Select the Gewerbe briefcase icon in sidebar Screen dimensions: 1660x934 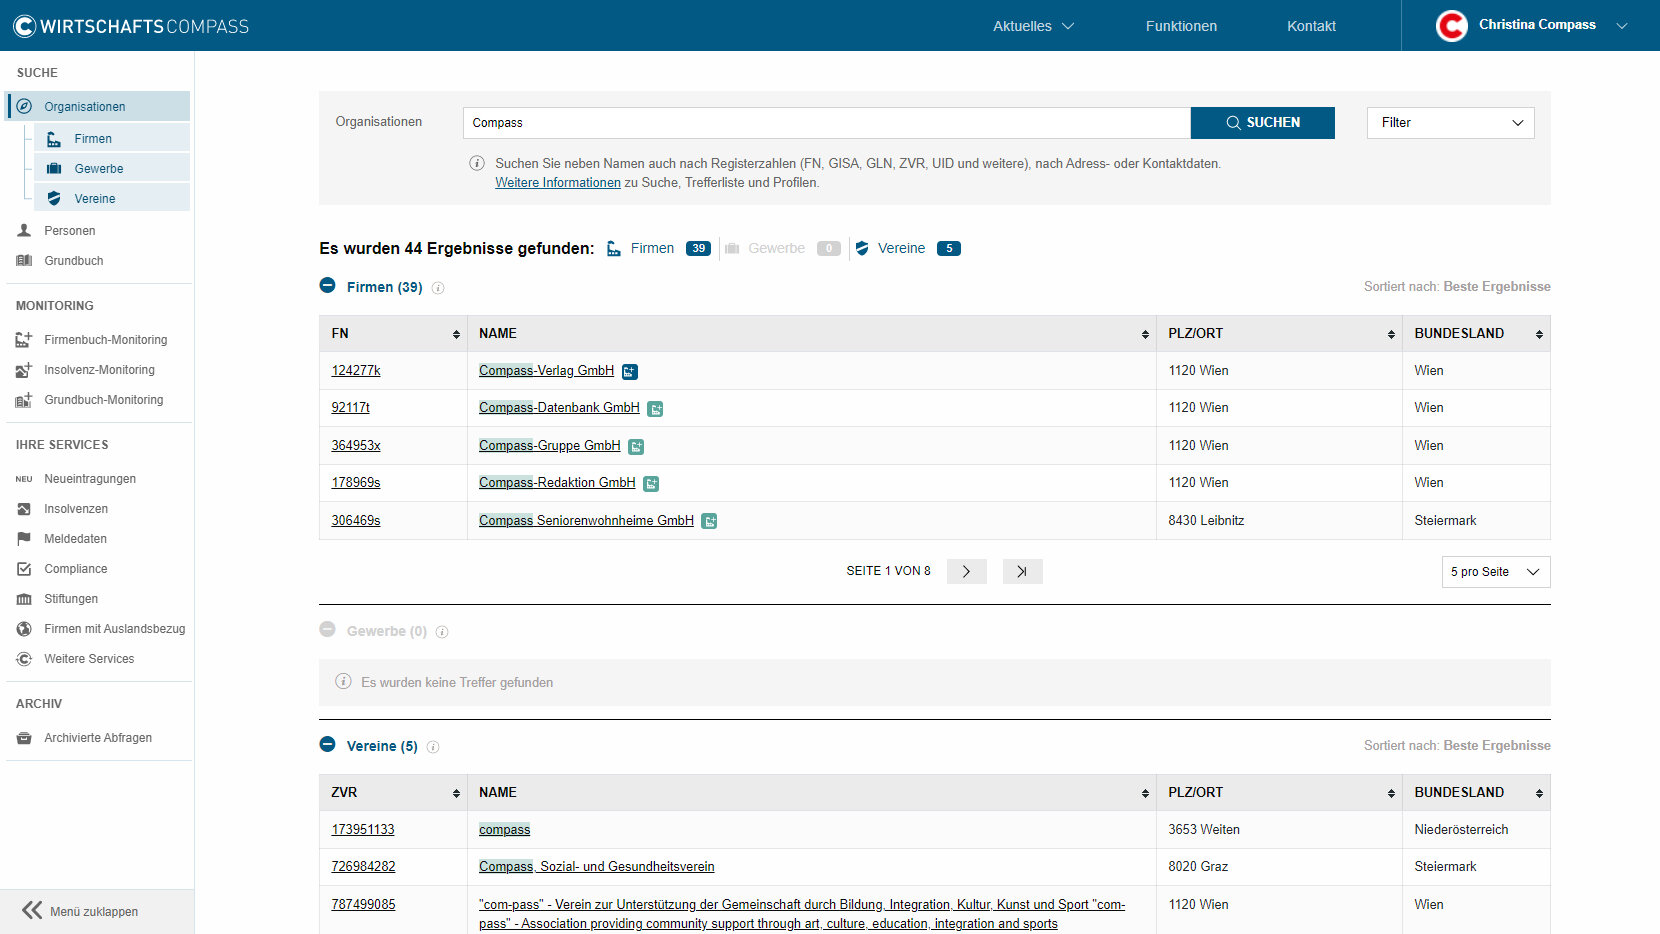pyautogui.click(x=54, y=169)
